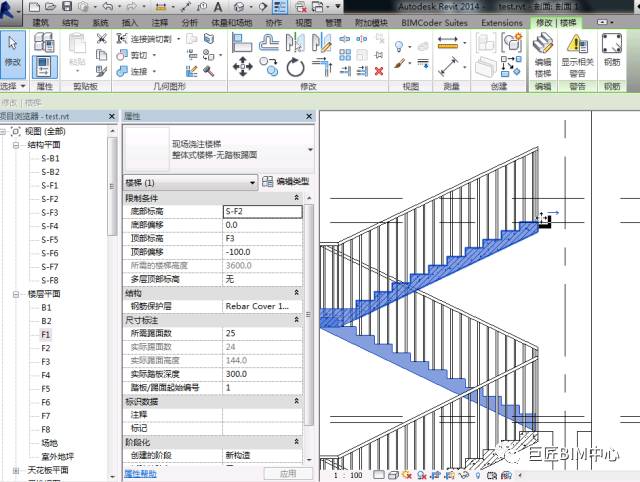Open the Join (连接) dropdown arrow
Image resolution: width=640 pixels, height=482 pixels.
click(155, 71)
